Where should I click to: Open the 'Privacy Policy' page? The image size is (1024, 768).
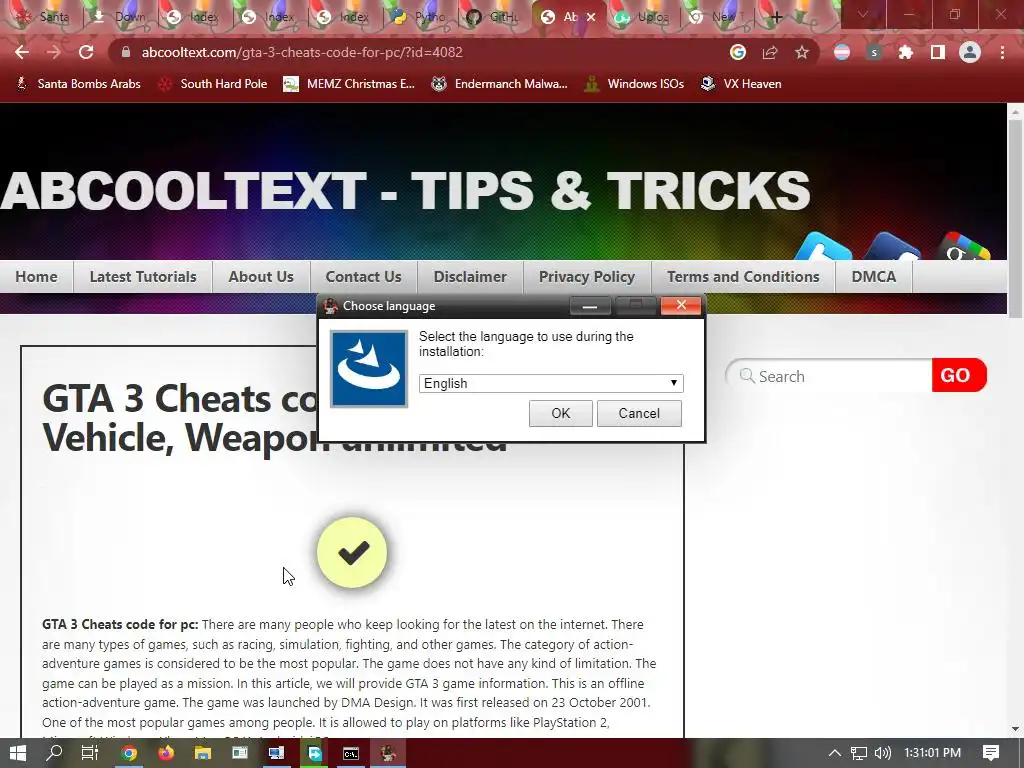click(x=587, y=277)
